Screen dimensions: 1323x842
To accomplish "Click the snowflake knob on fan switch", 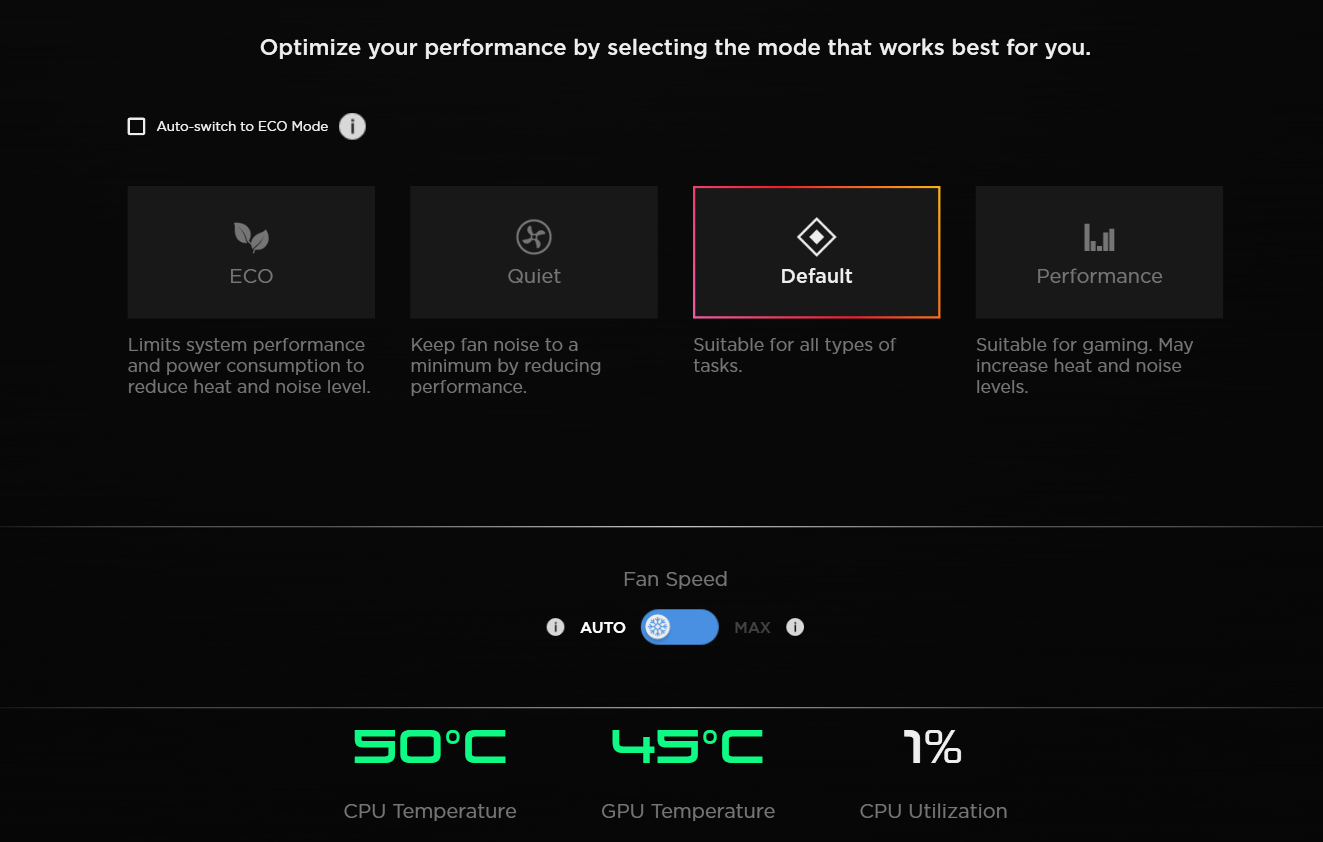I will coord(658,627).
